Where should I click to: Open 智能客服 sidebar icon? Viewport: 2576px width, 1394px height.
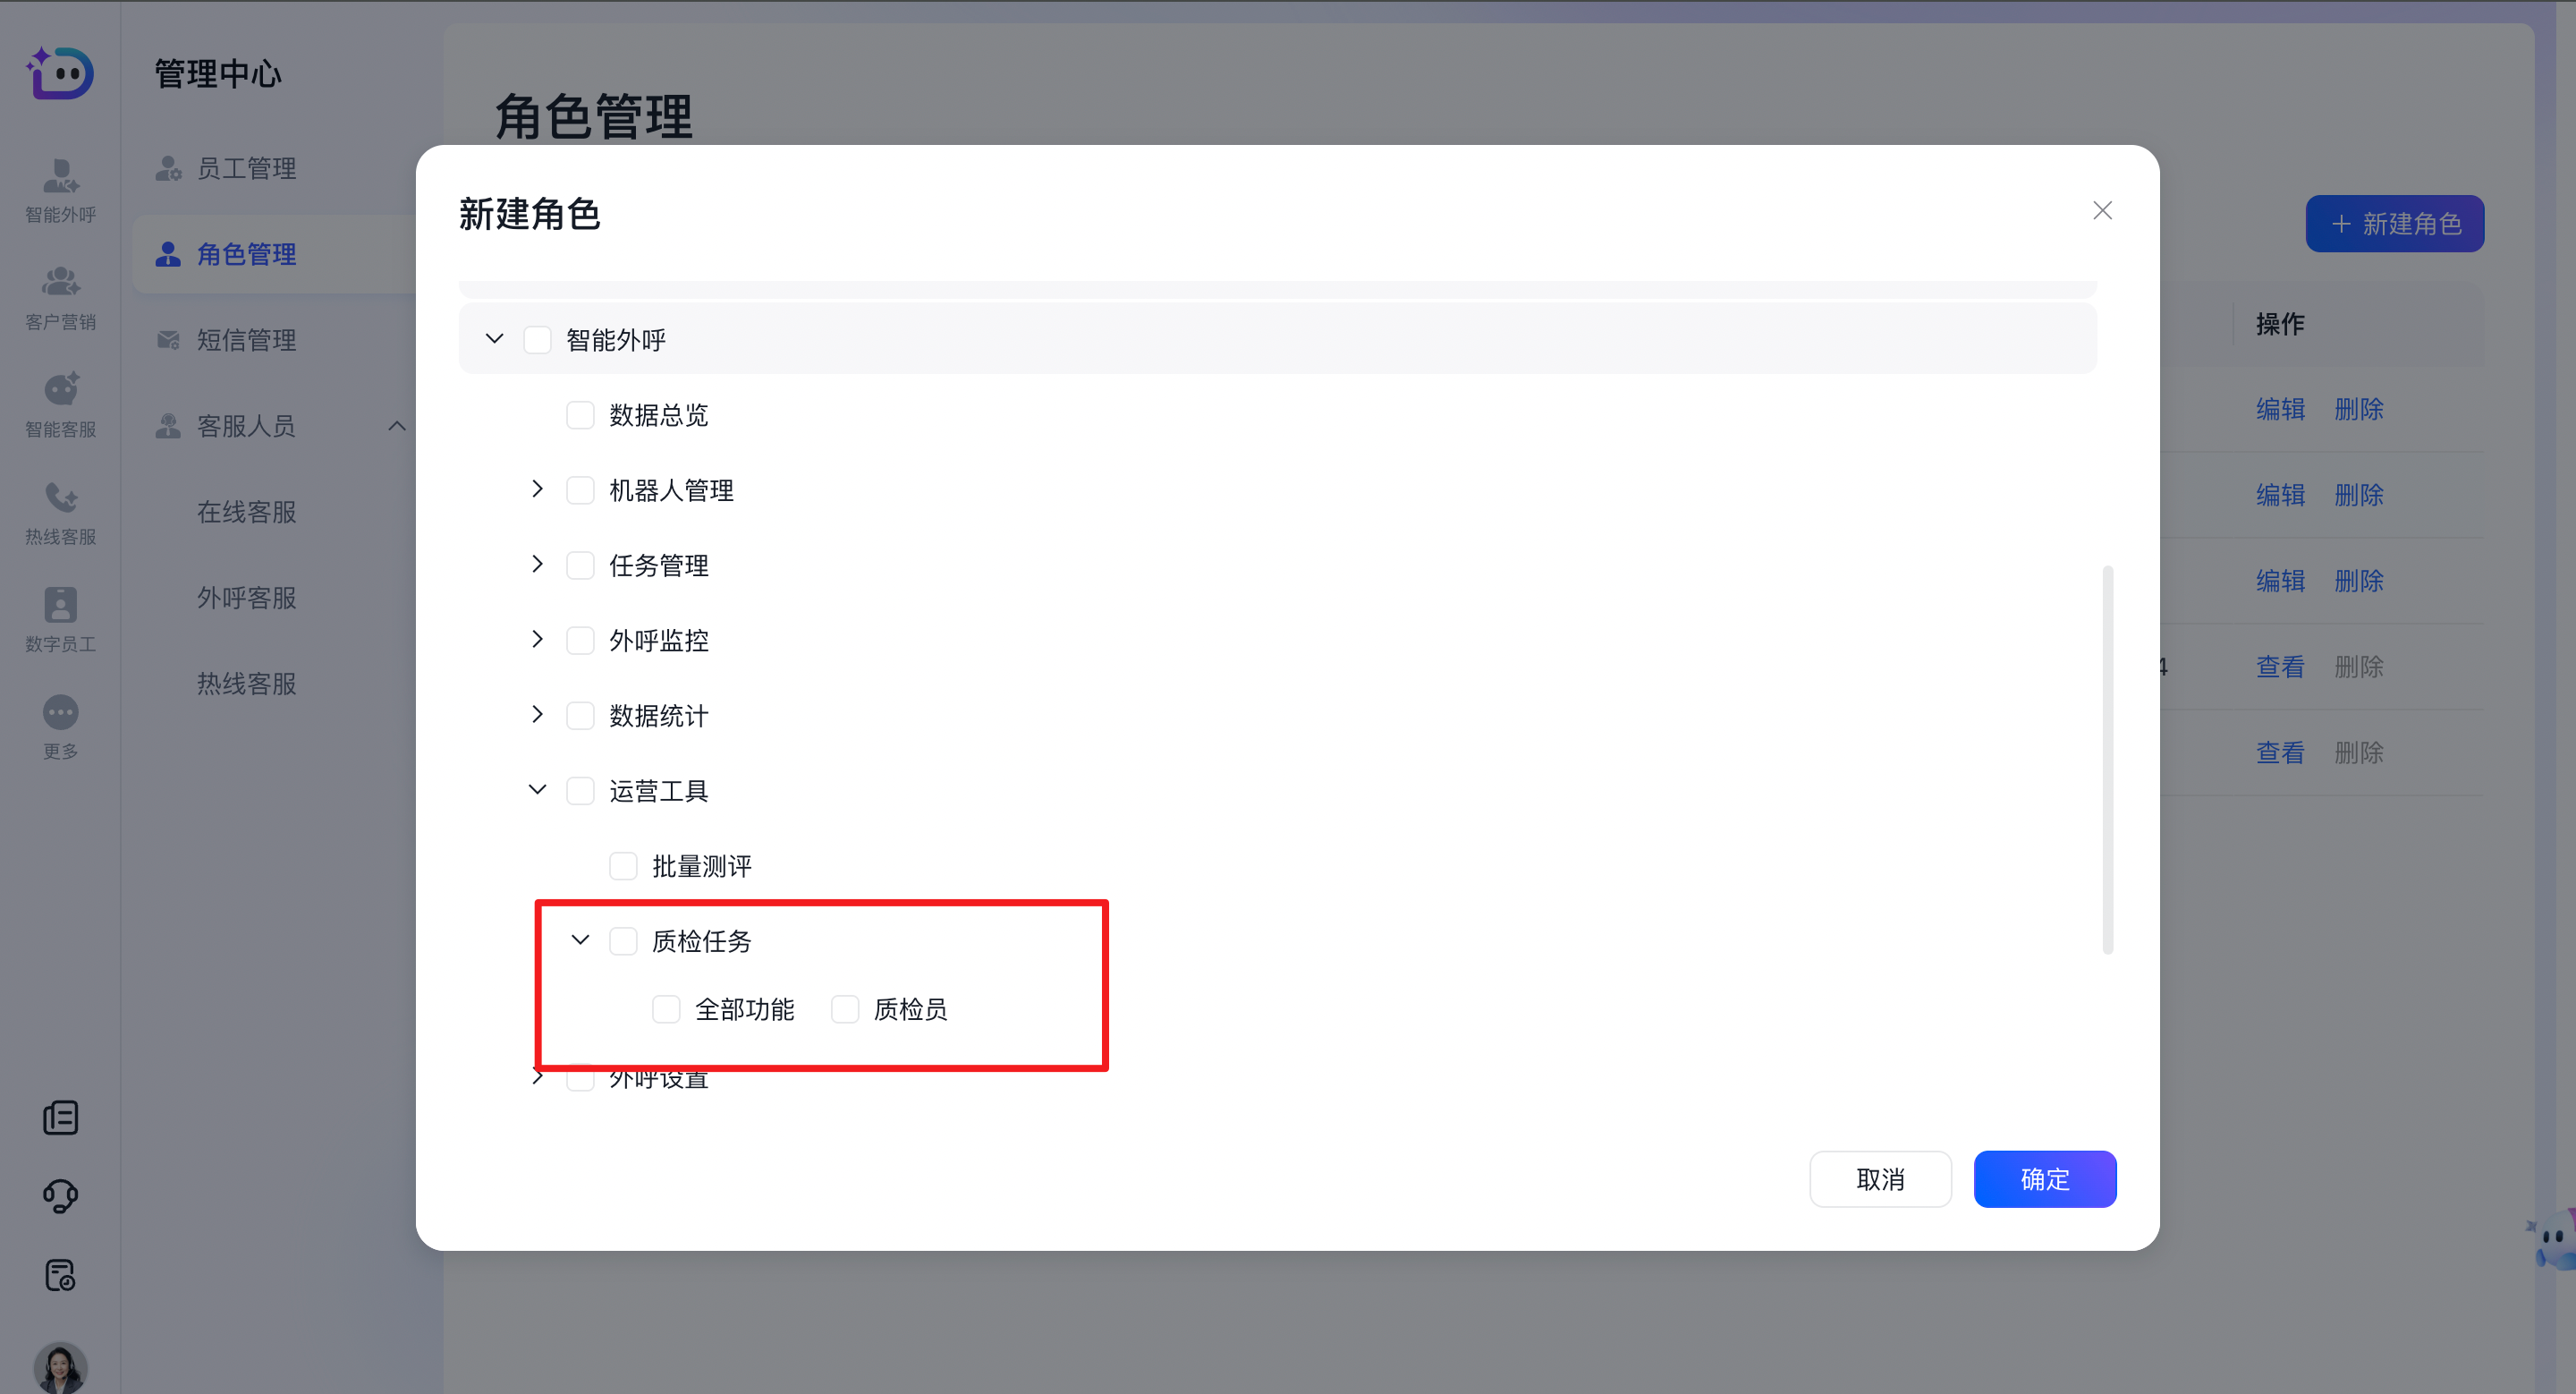(x=60, y=404)
